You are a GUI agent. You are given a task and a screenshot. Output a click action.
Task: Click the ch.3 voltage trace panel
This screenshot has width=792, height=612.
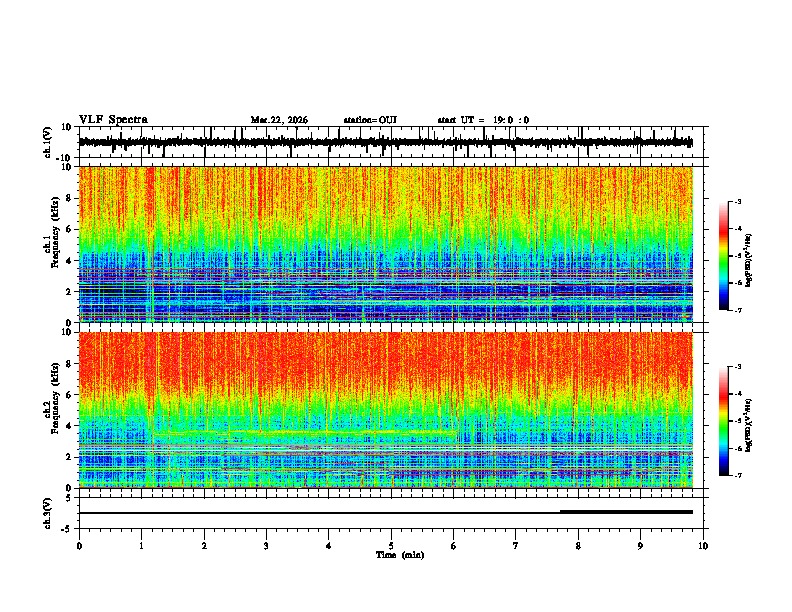393,513
